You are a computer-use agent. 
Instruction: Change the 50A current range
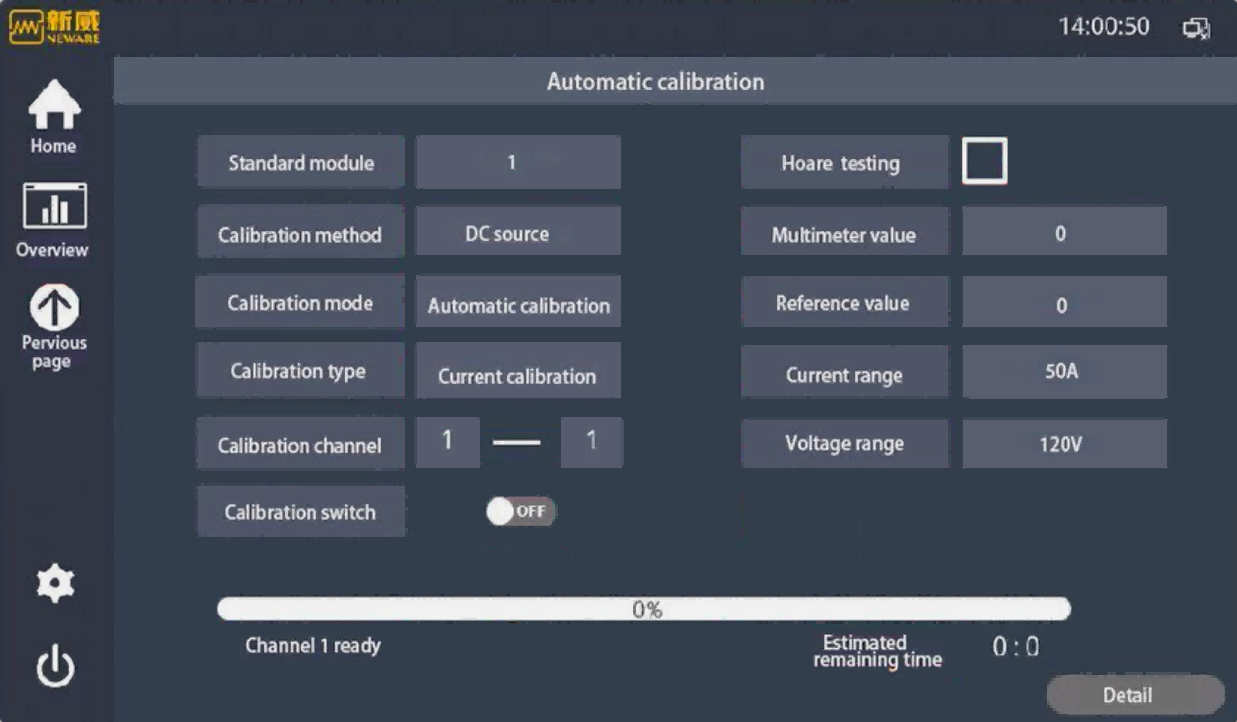coord(1064,372)
